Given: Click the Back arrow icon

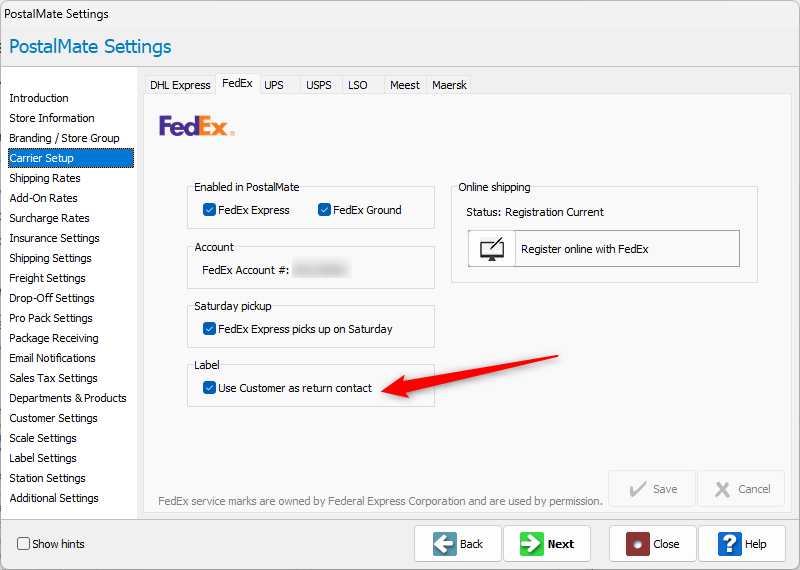Looking at the screenshot, I should pos(444,544).
